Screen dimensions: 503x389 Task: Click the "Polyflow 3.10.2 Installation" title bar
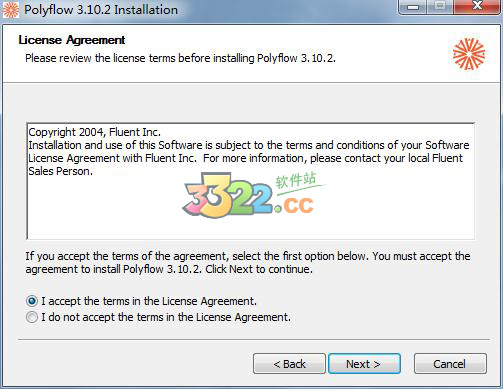[101, 10]
